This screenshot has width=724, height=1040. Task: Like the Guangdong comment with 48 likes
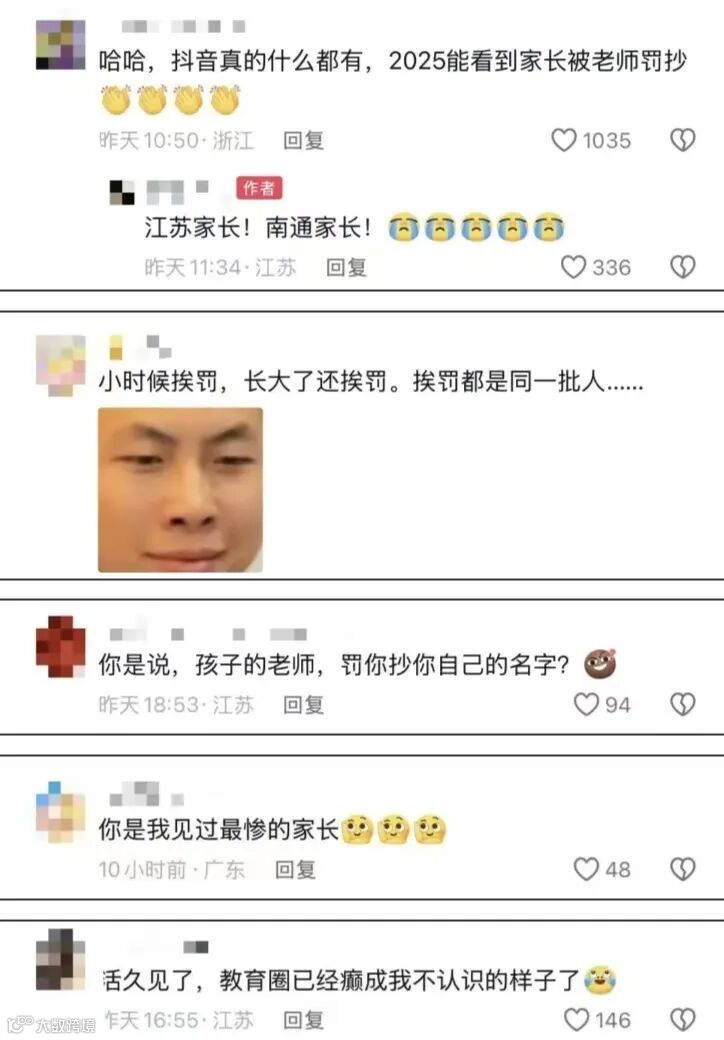point(585,869)
